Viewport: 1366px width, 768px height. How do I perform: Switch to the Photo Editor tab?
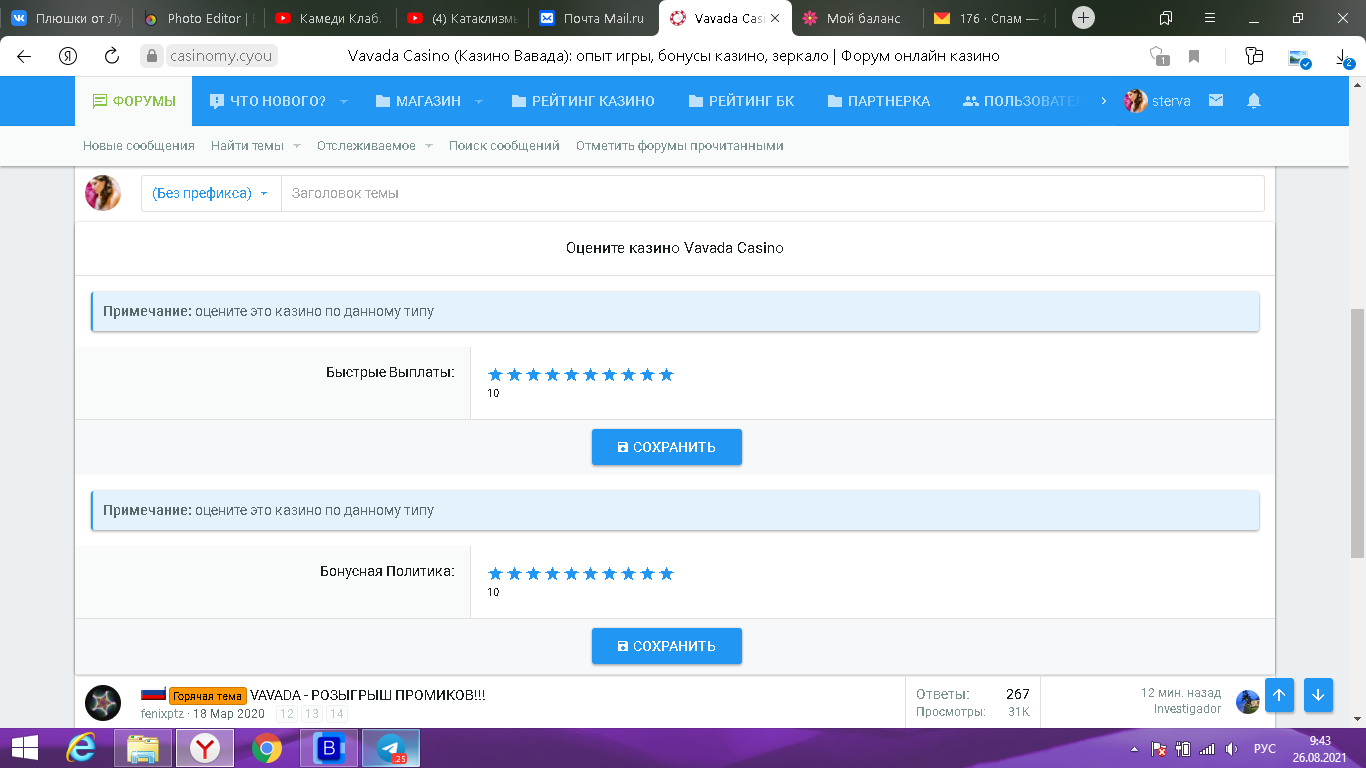click(x=198, y=18)
